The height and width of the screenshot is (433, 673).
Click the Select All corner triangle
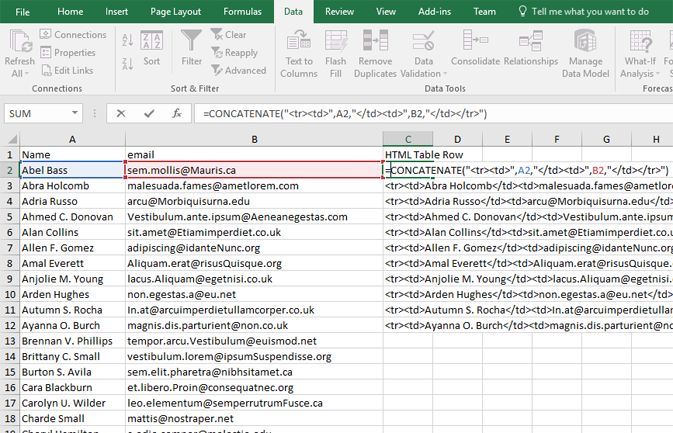(13, 139)
